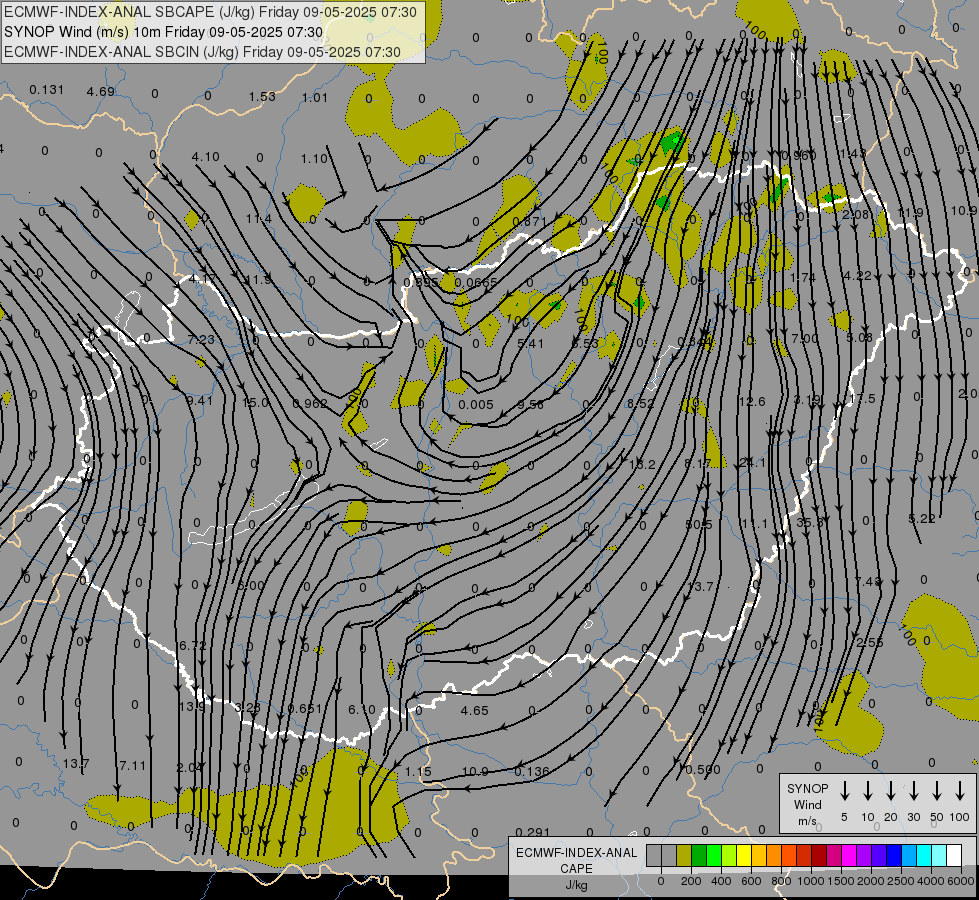Click the '0.291' value on the map

(x=533, y=832)
